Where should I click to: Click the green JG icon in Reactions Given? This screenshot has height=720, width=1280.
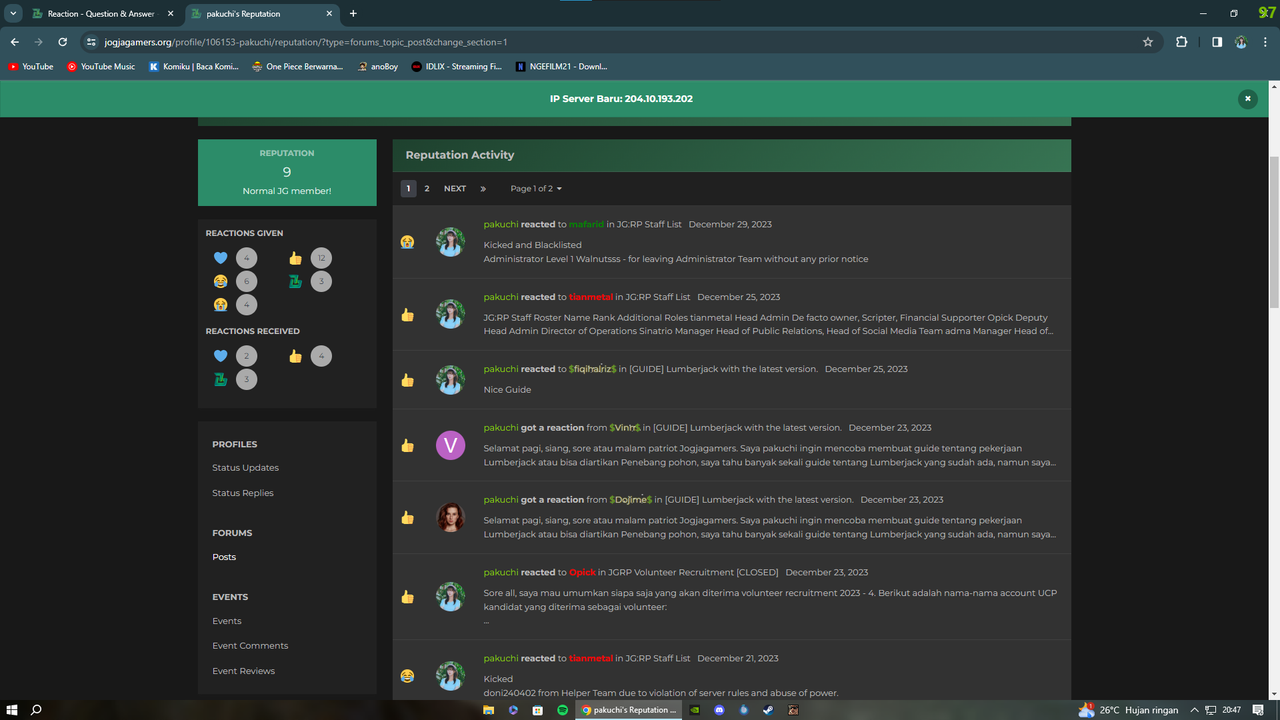[x=295, y=281]
